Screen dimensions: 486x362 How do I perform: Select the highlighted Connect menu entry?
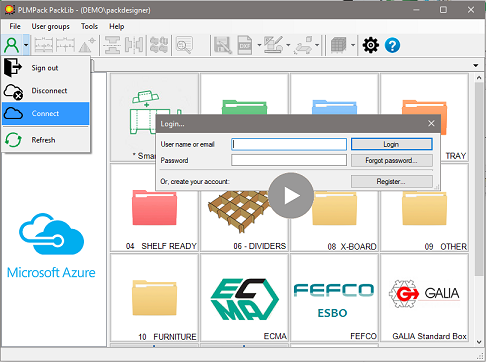46,113
